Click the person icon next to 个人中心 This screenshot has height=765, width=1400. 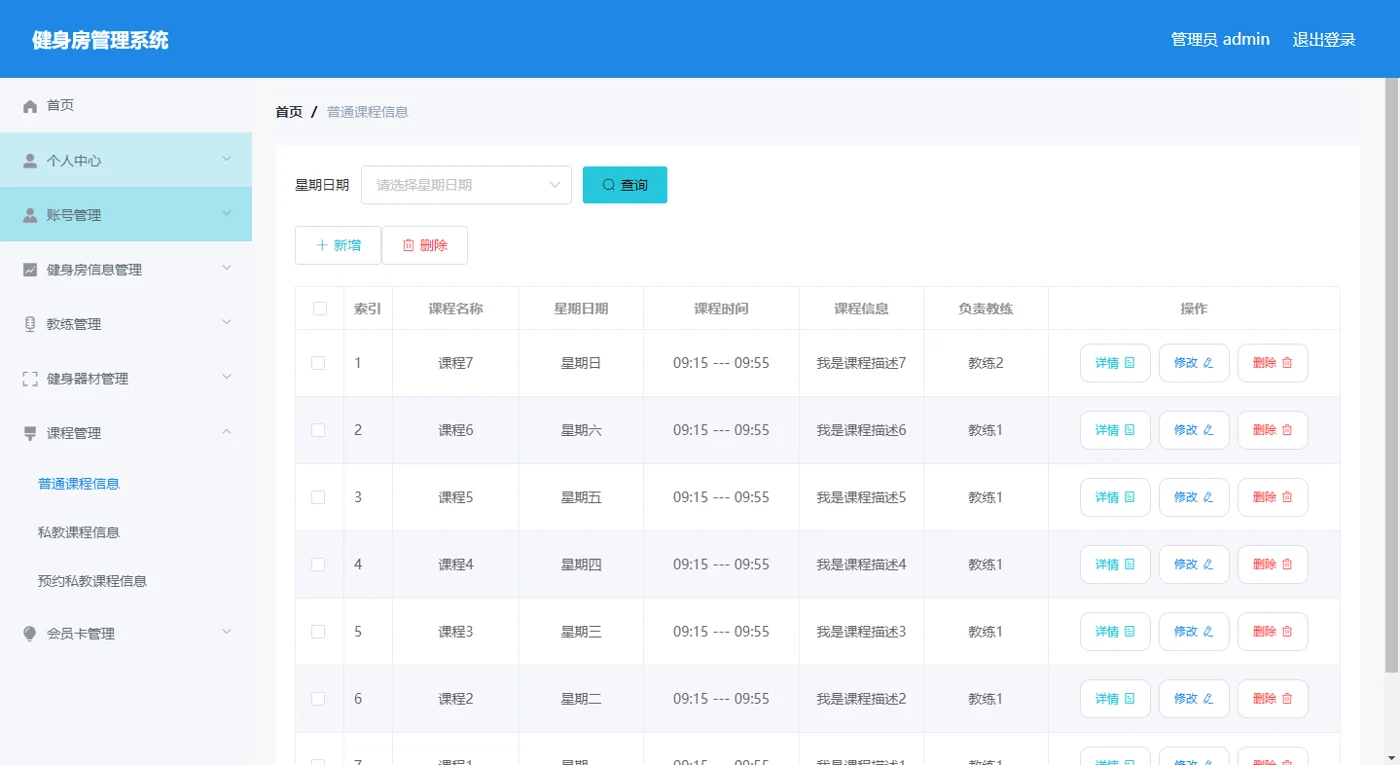[30, 160]
